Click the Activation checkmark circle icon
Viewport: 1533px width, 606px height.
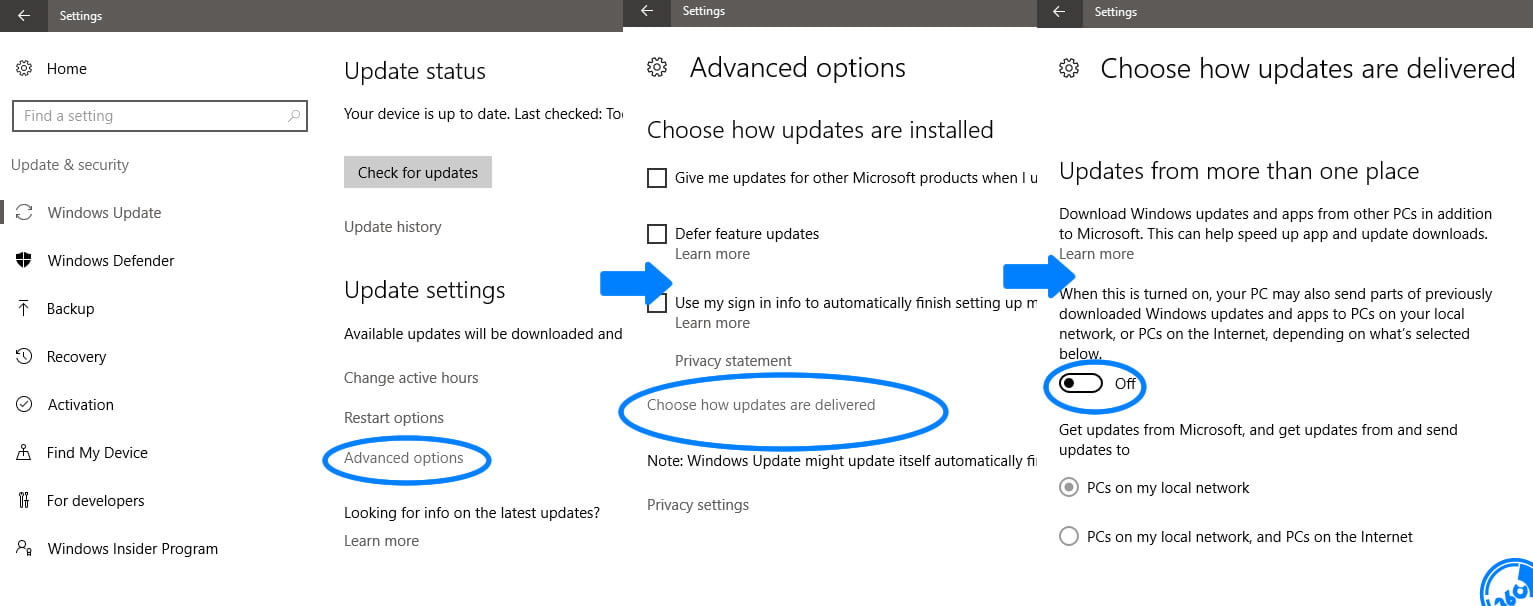click(x=24, y=405)
